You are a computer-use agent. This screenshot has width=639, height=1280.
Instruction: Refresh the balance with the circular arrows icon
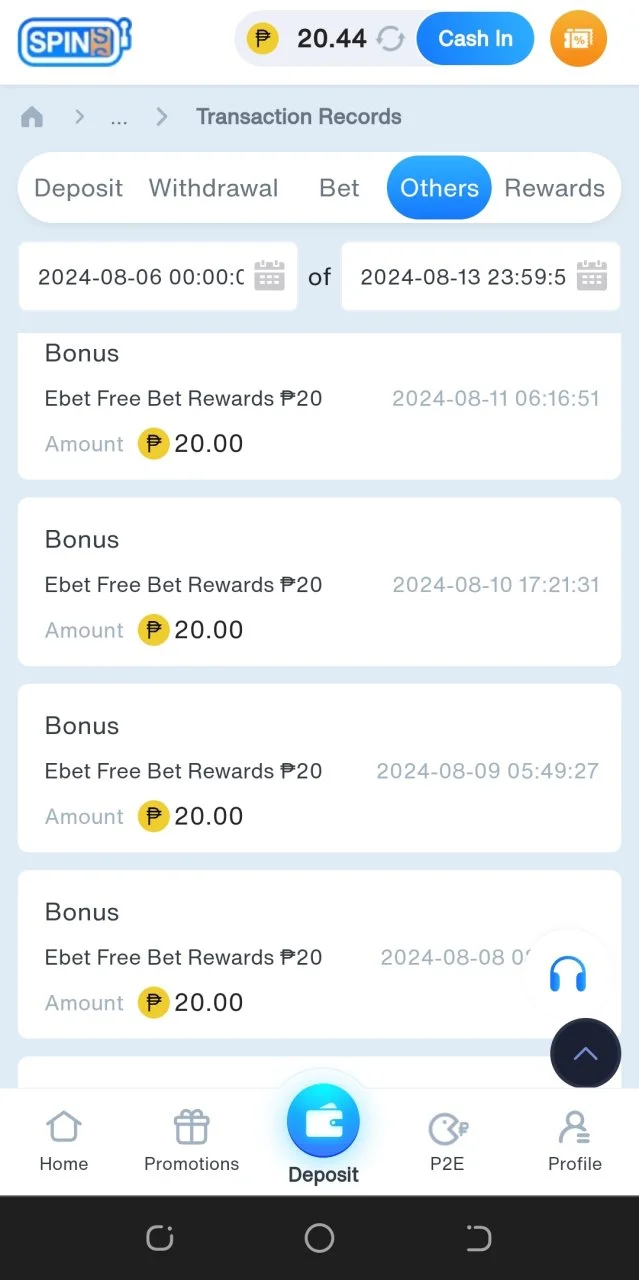point(390,39)
